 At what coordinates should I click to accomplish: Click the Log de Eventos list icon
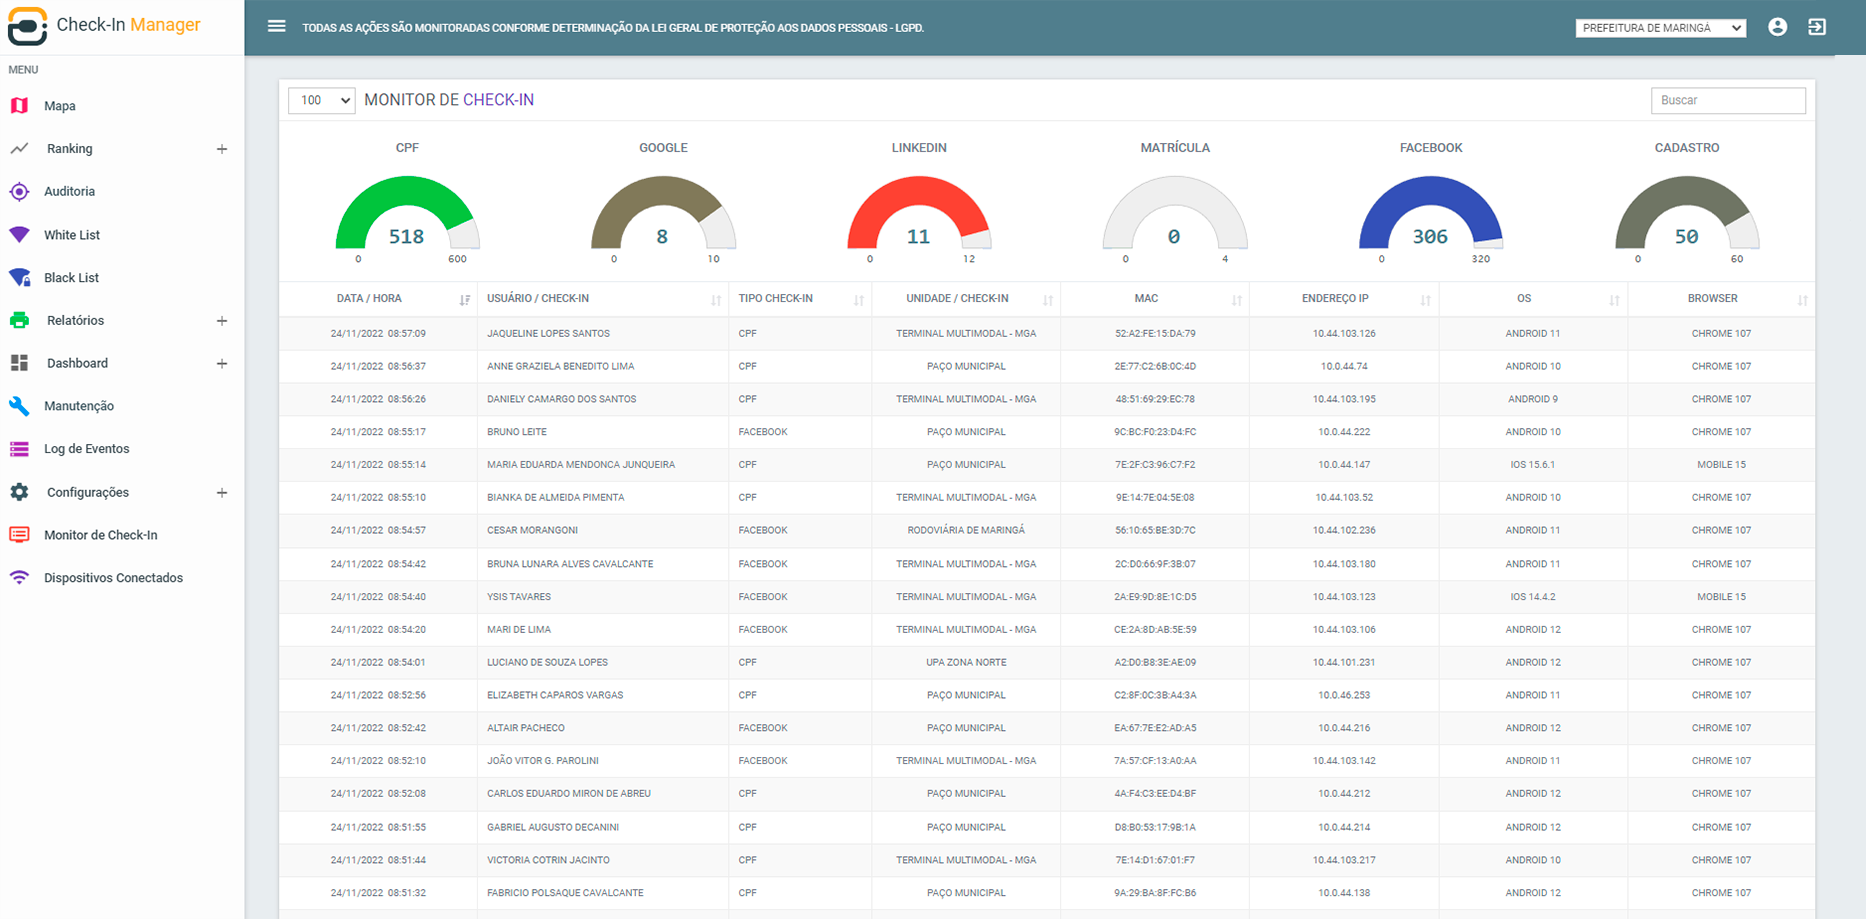click(x=19, y=449)
